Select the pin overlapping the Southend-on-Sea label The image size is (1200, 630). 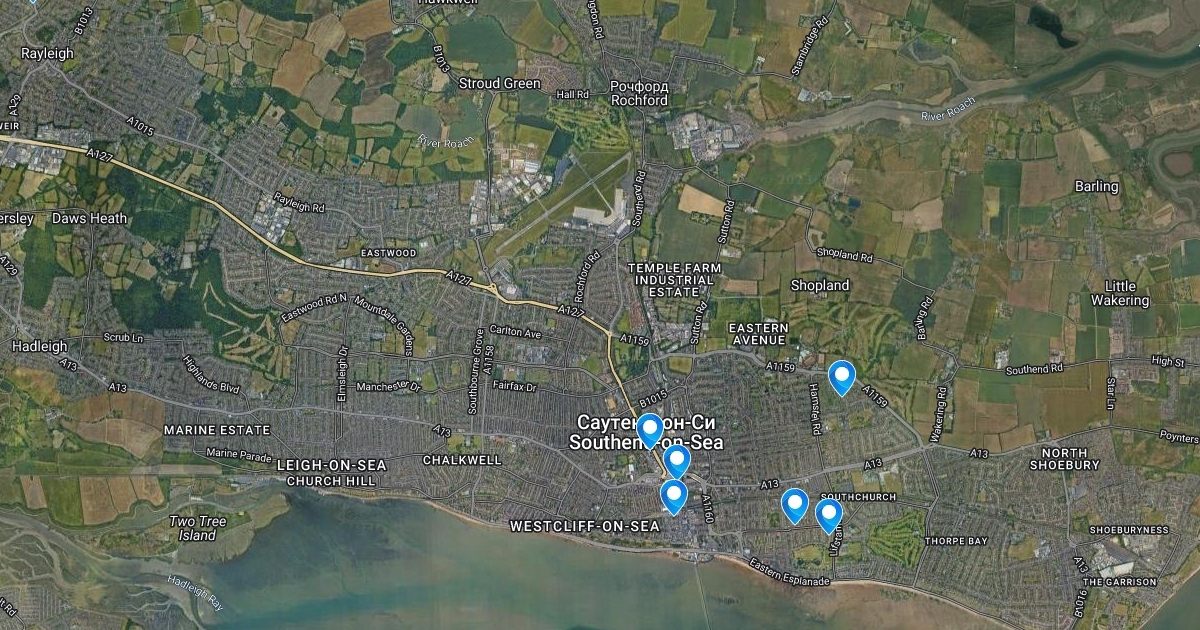[x=649, y=429]
